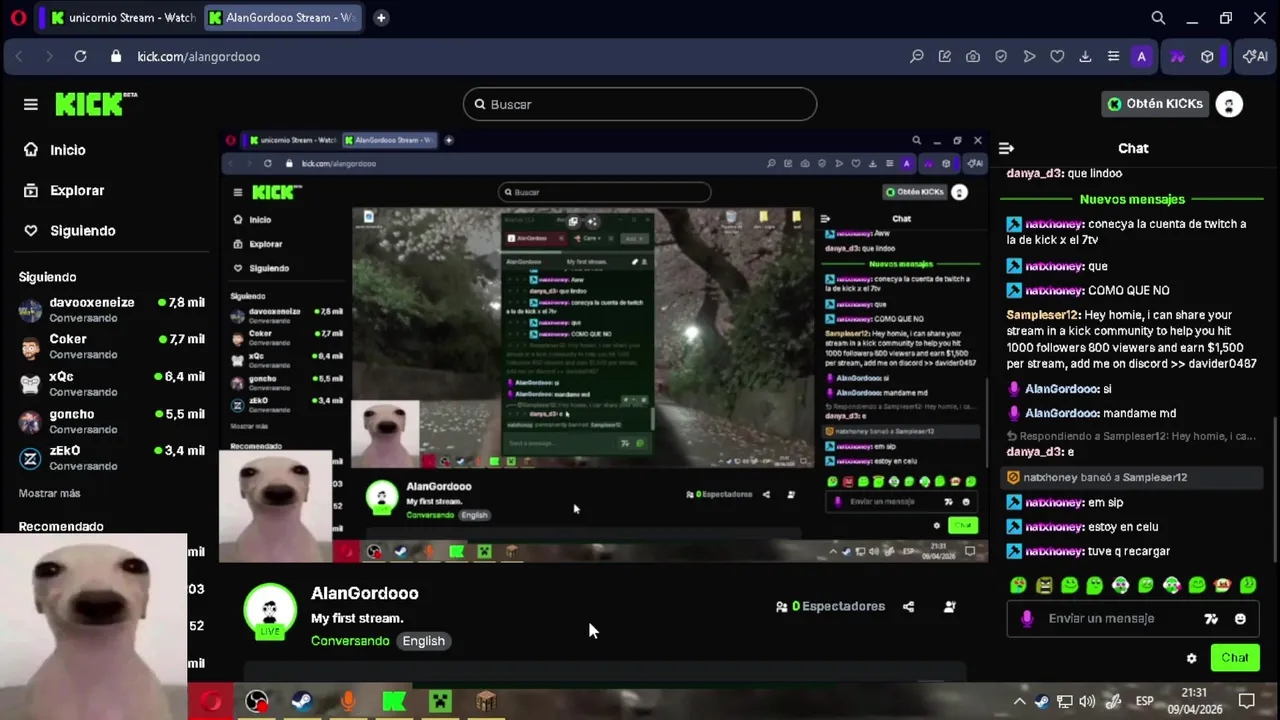
Task: Open a new browser tab
Action: click(x=381, y=18)
